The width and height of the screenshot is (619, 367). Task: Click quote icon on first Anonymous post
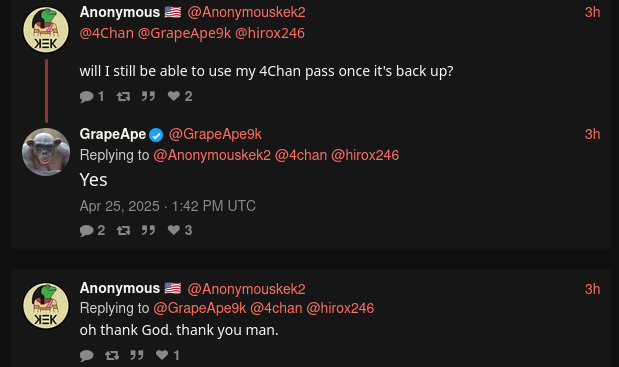pyautogui.click(x=148, y=96)
